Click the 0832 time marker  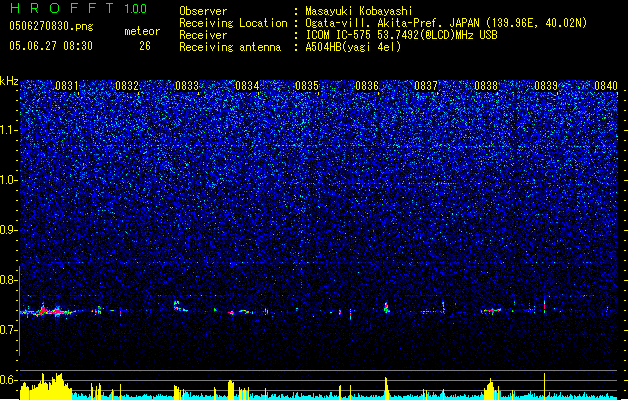tap(127, 86)
